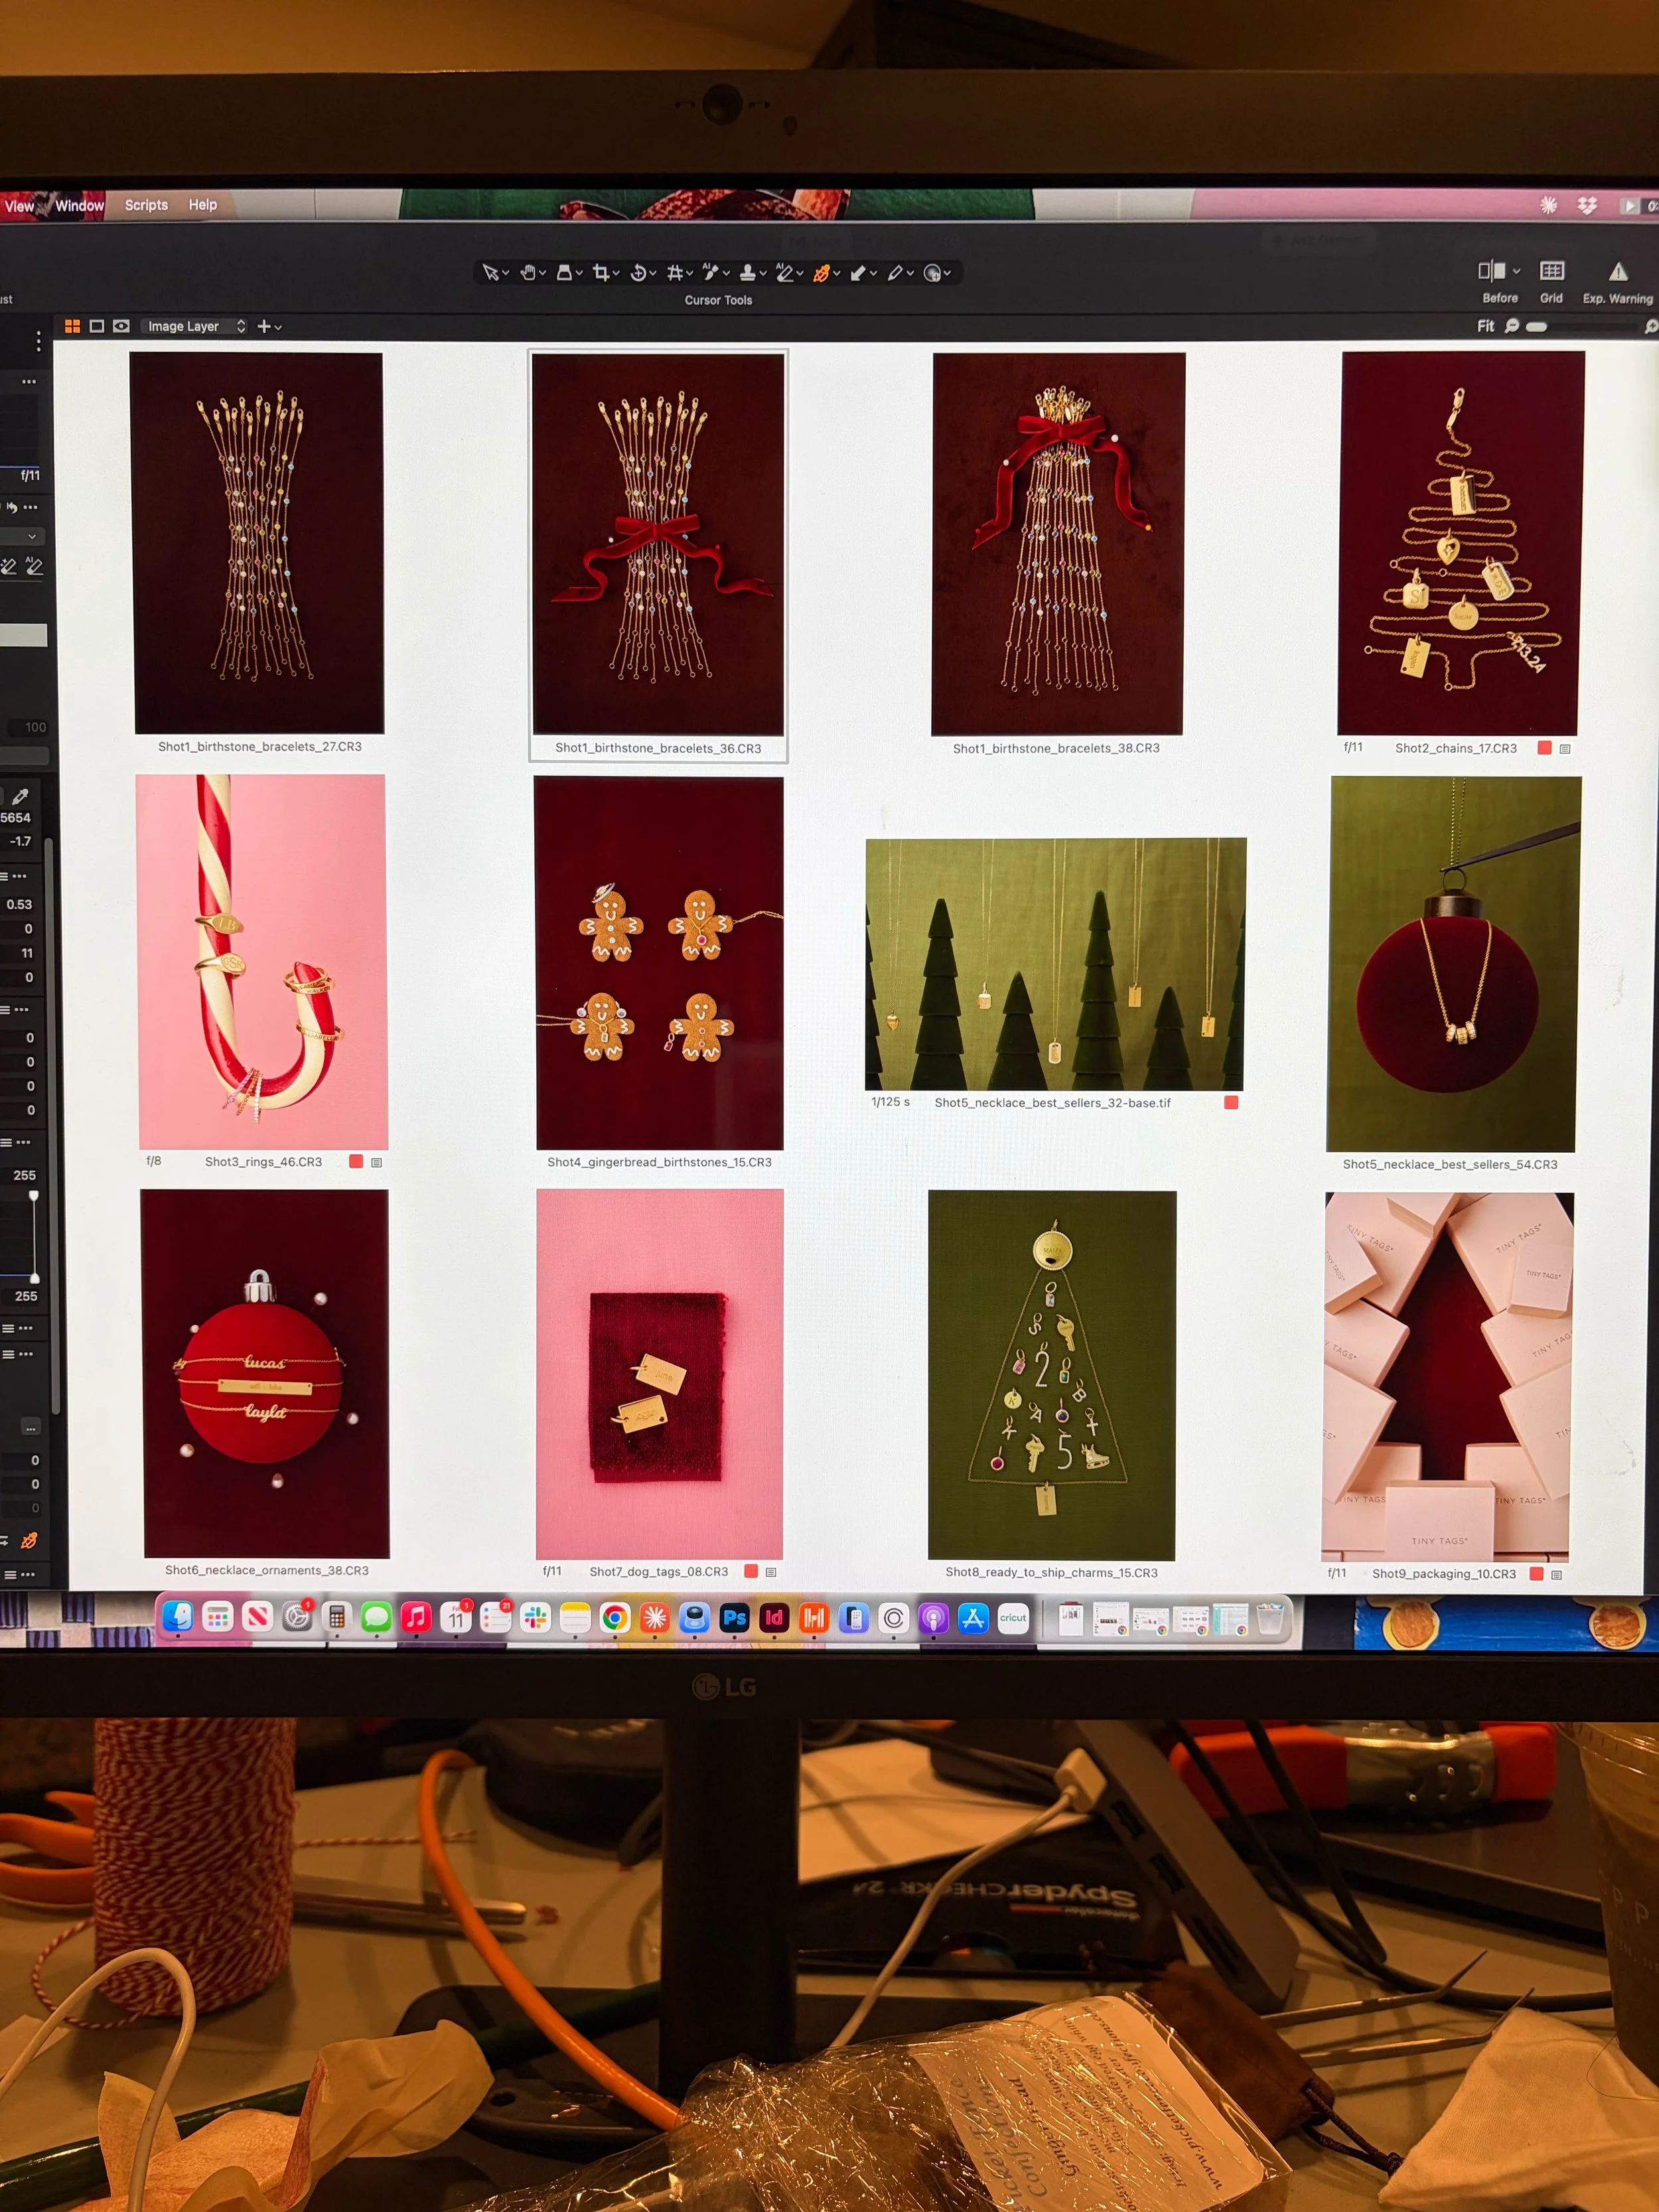Open the View menu

pos(19,206)
